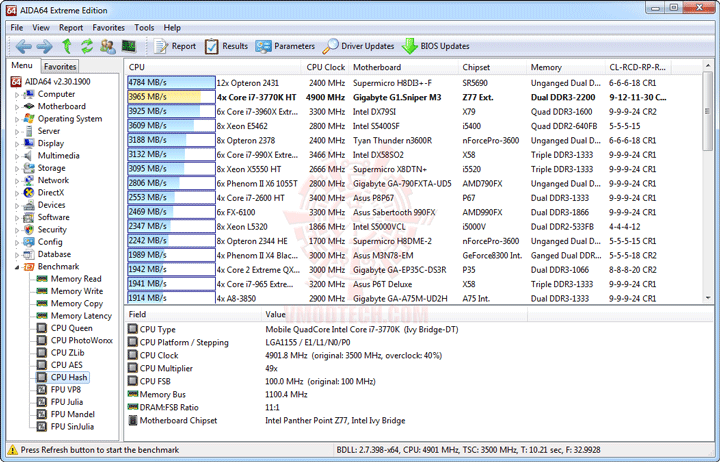Click the results list scroll down arrow
Image resolution: width=720 pixels, height=462 pixels.
[708, 298]
